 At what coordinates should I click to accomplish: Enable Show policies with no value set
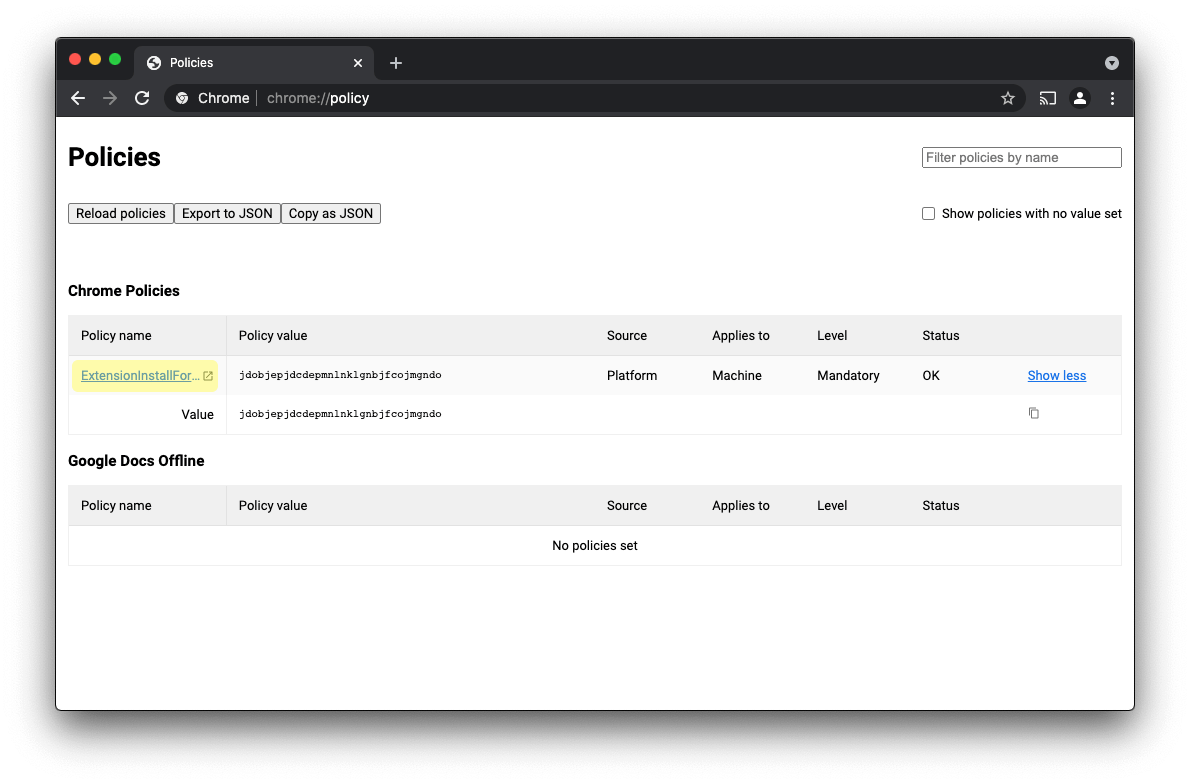(x=928, y=213)
